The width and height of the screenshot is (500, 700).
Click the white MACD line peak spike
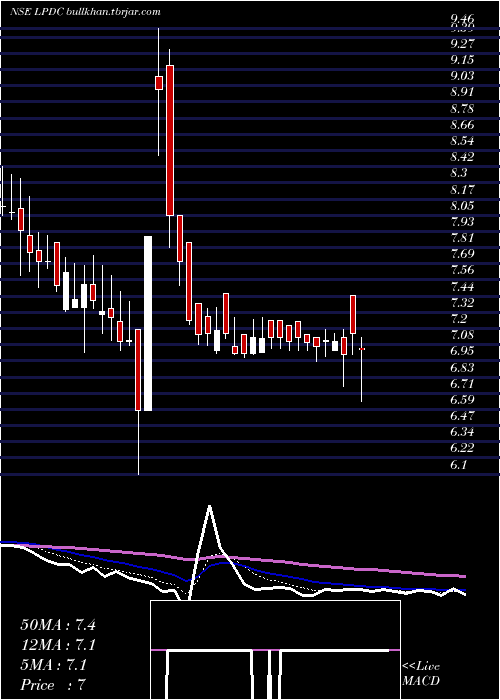click(x=209, y=506)
